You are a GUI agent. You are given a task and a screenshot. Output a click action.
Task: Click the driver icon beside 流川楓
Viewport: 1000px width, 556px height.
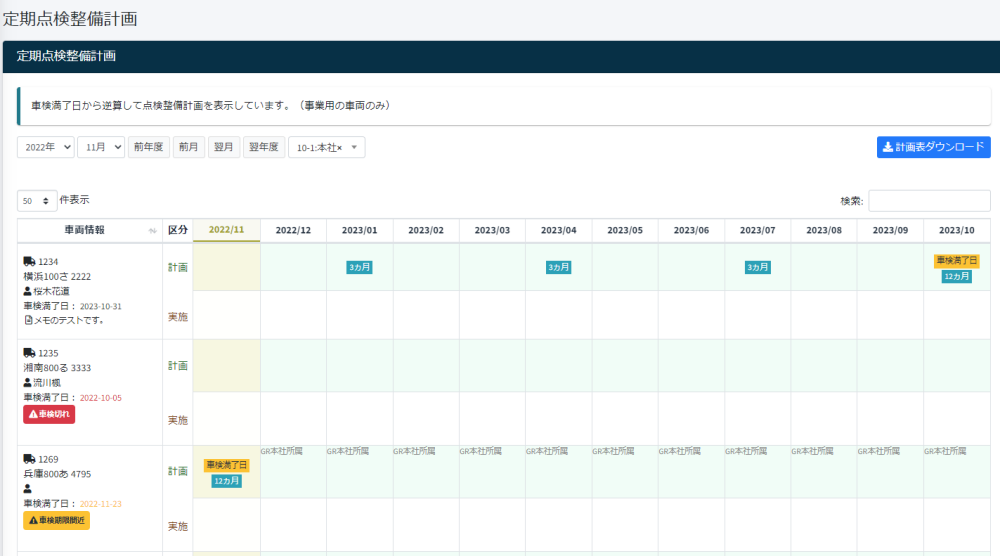click(28, 382)
